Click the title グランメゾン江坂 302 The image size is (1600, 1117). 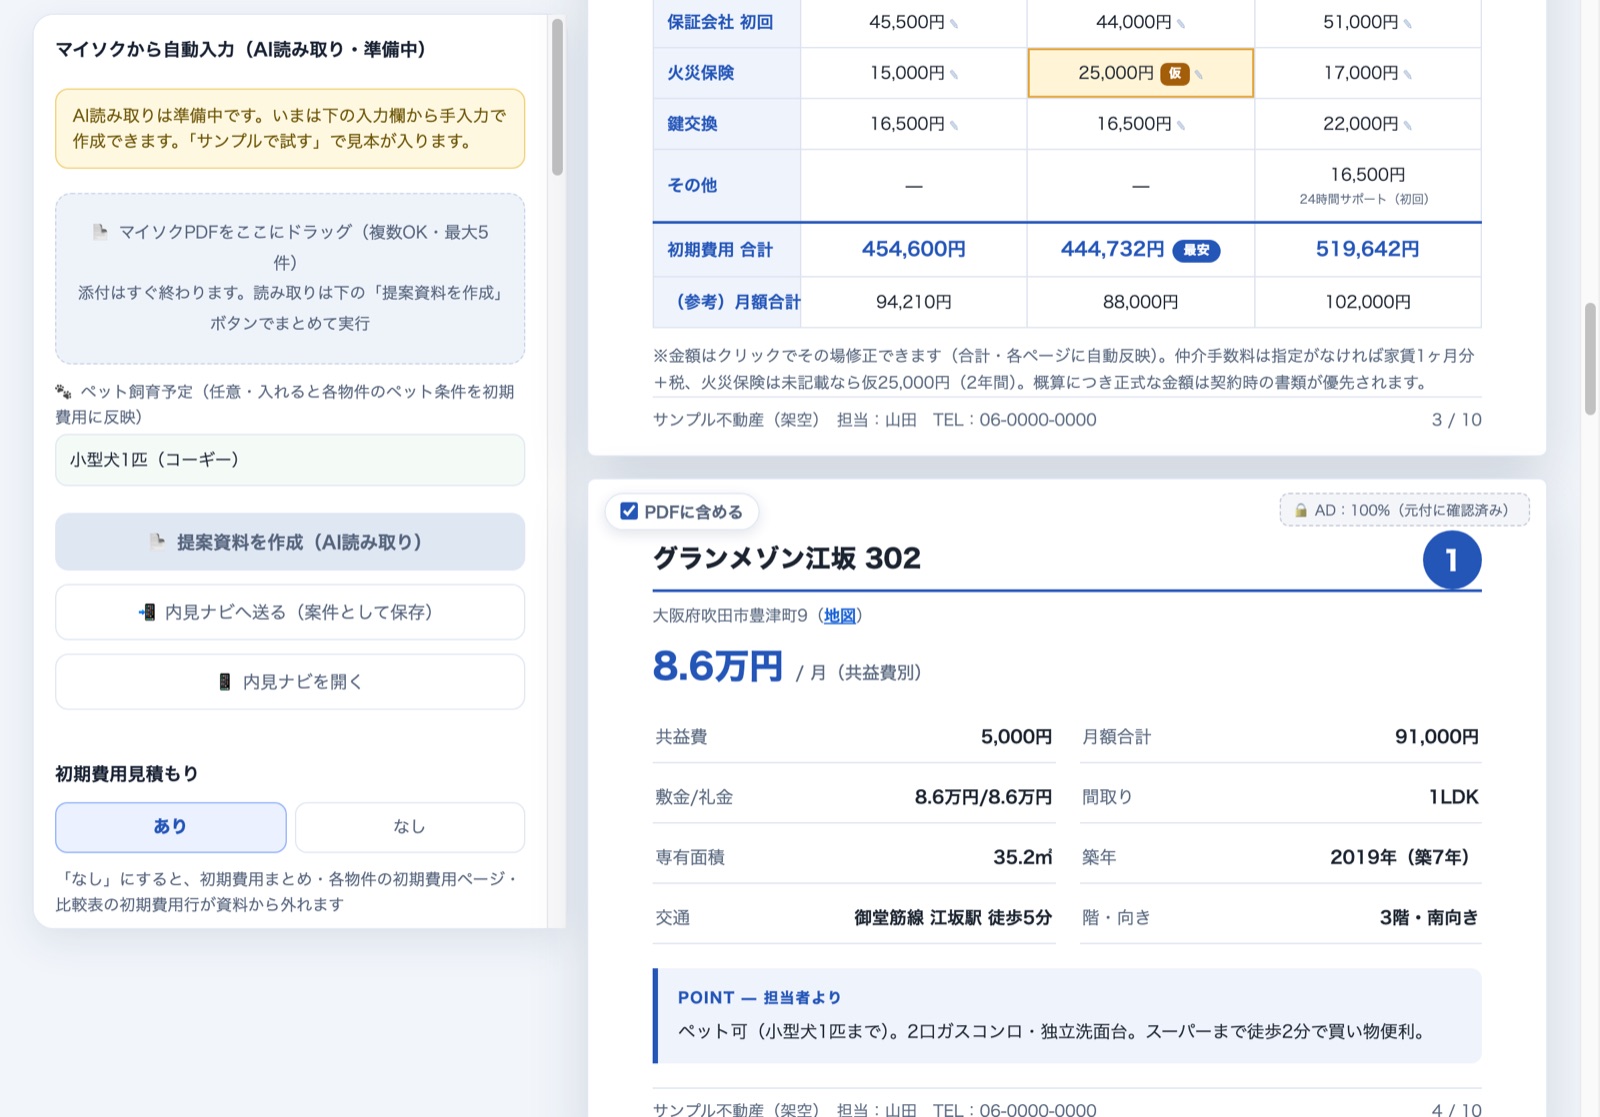pyautogui.click(x=787, y=558)
